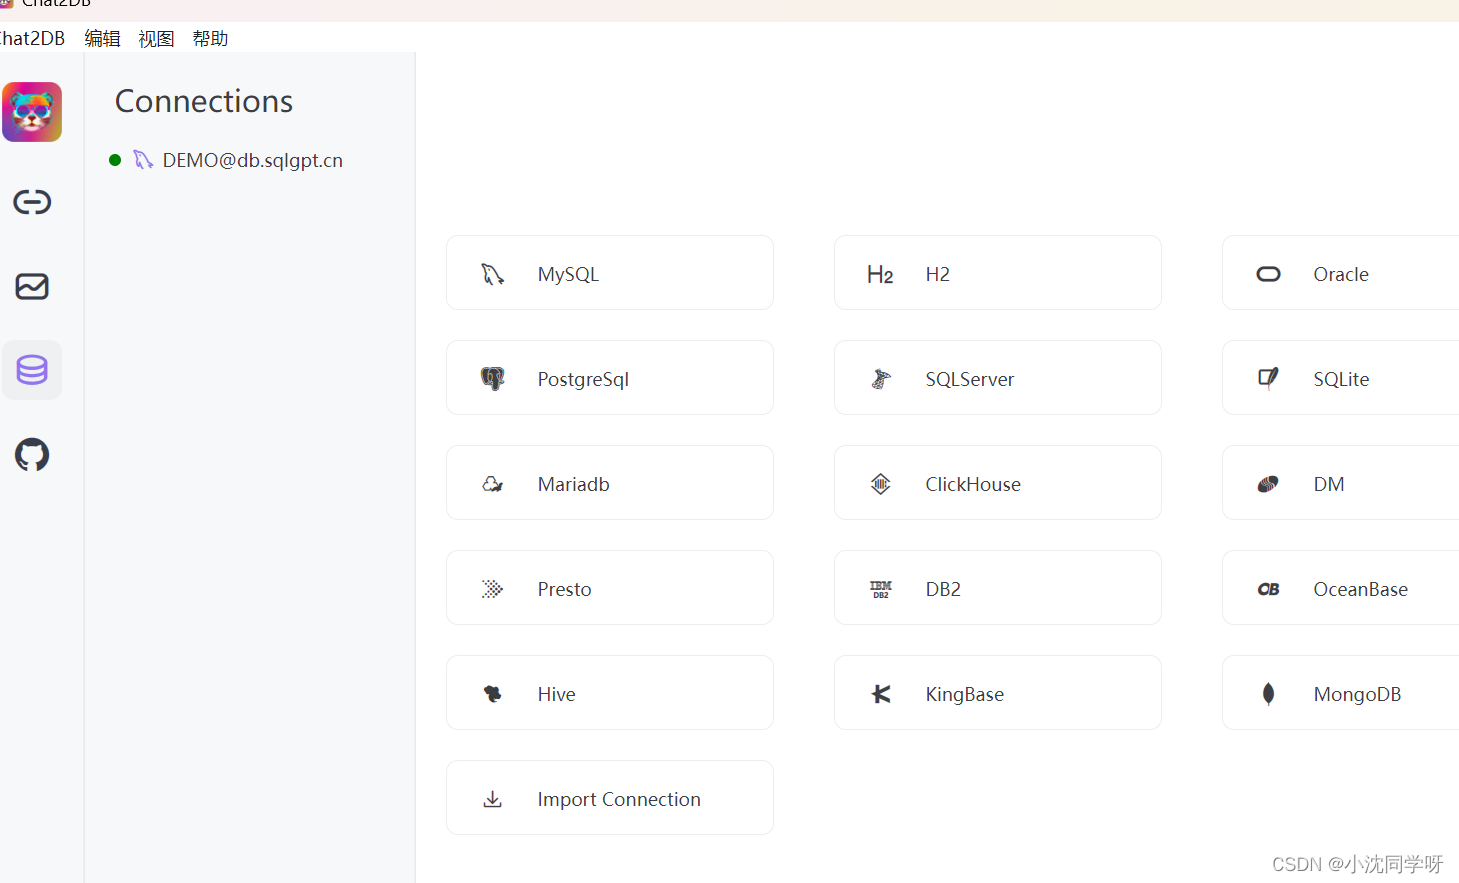Choose the OceanBase label
The width and height of the screenshot is (1459, 883).
coord(1361,589)
